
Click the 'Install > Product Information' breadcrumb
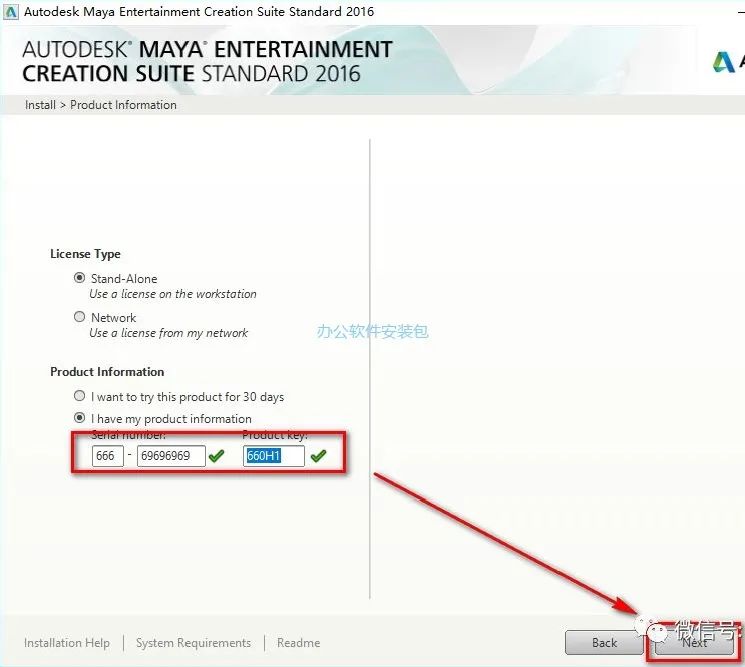pyautogui.click(x=101, y=105)
